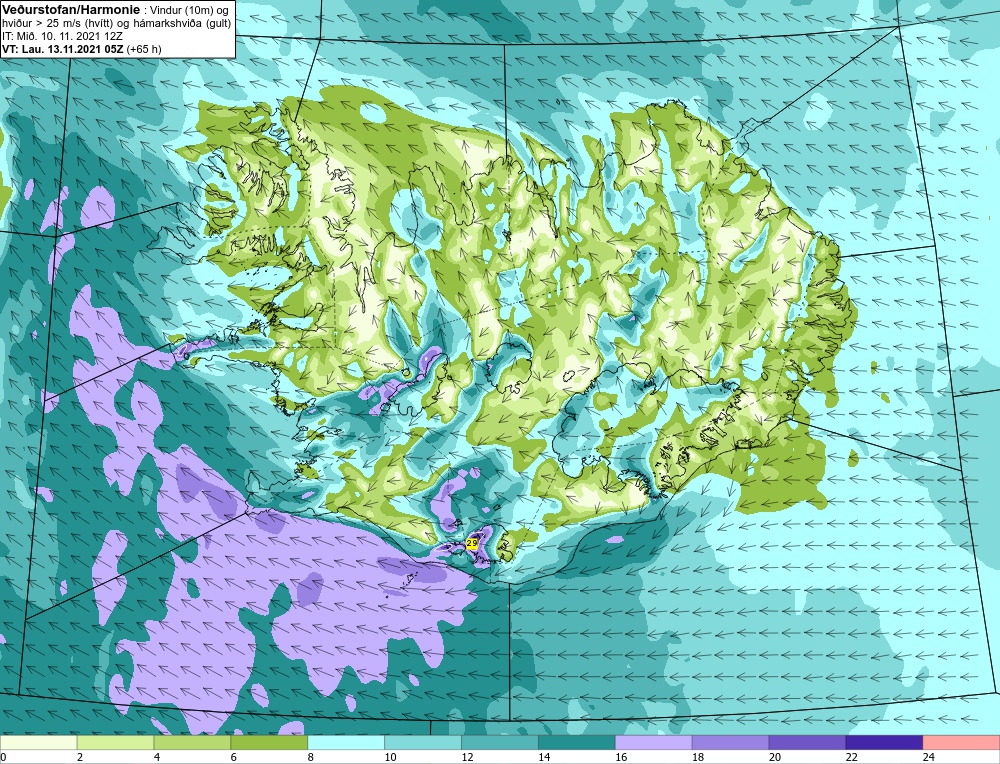The width and height of the screenshot is (1000, 764).
Task: Click the 8–10 m/s pale cyan swatch
Action: 346,742
